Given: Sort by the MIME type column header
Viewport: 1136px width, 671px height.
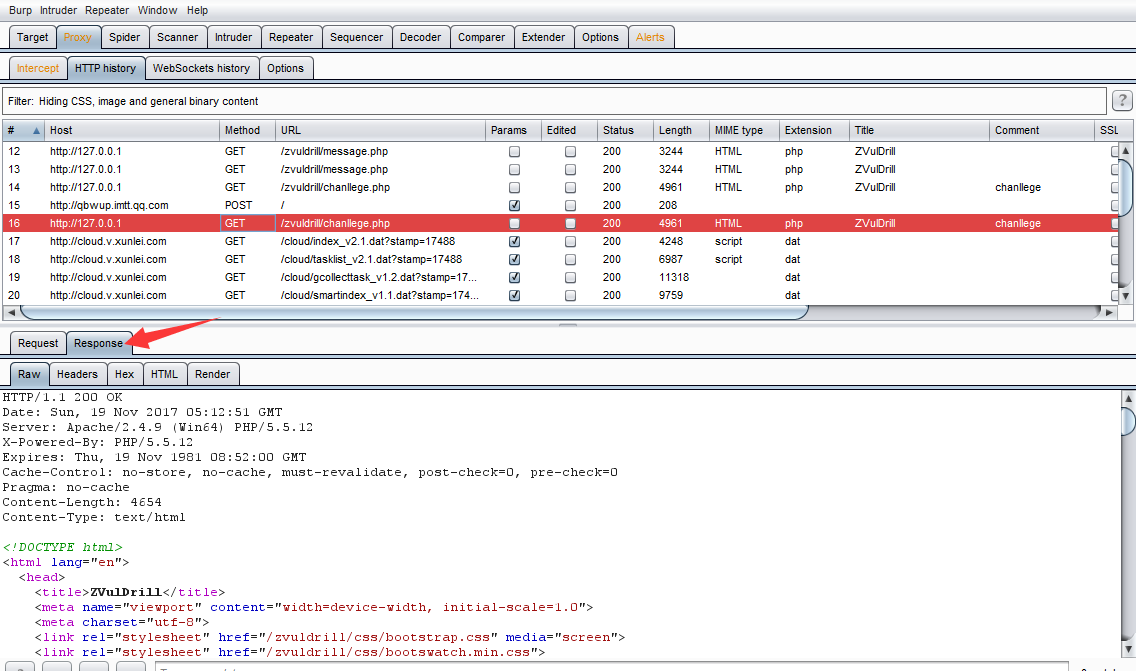Looking at the screenshot, I should coord(744,130).
